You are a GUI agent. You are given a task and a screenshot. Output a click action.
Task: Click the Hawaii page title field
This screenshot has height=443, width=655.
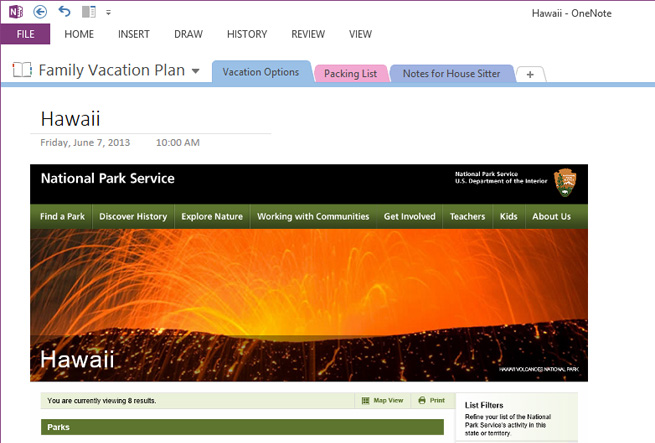(70, 119)
